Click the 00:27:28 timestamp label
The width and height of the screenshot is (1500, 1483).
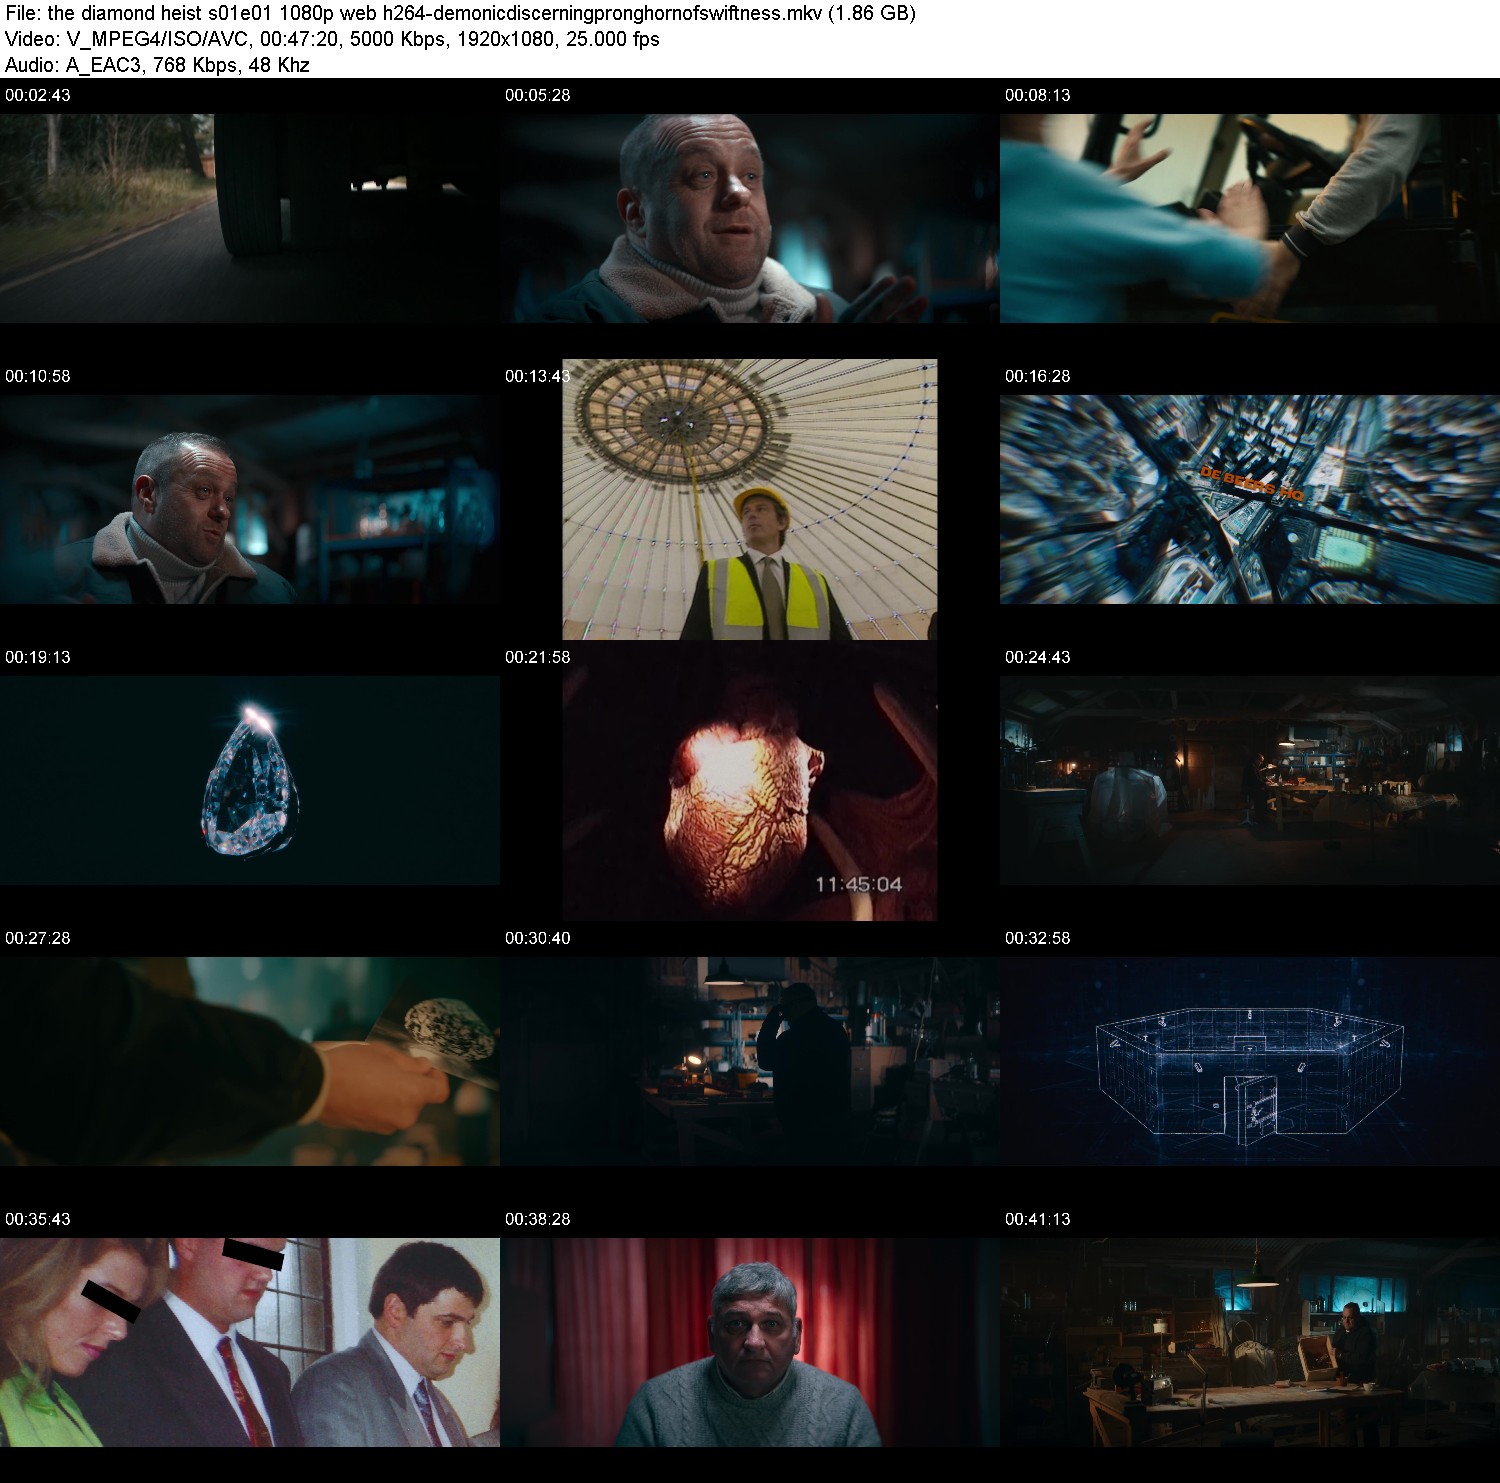38,938
